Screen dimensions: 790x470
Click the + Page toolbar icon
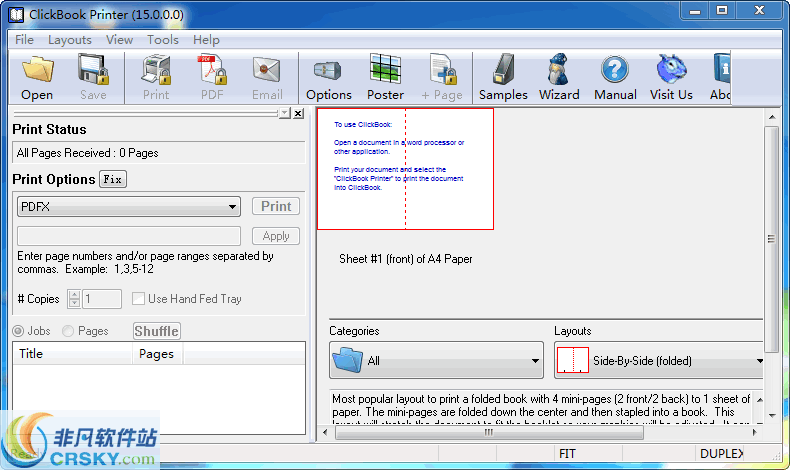[x=443, y=70]
